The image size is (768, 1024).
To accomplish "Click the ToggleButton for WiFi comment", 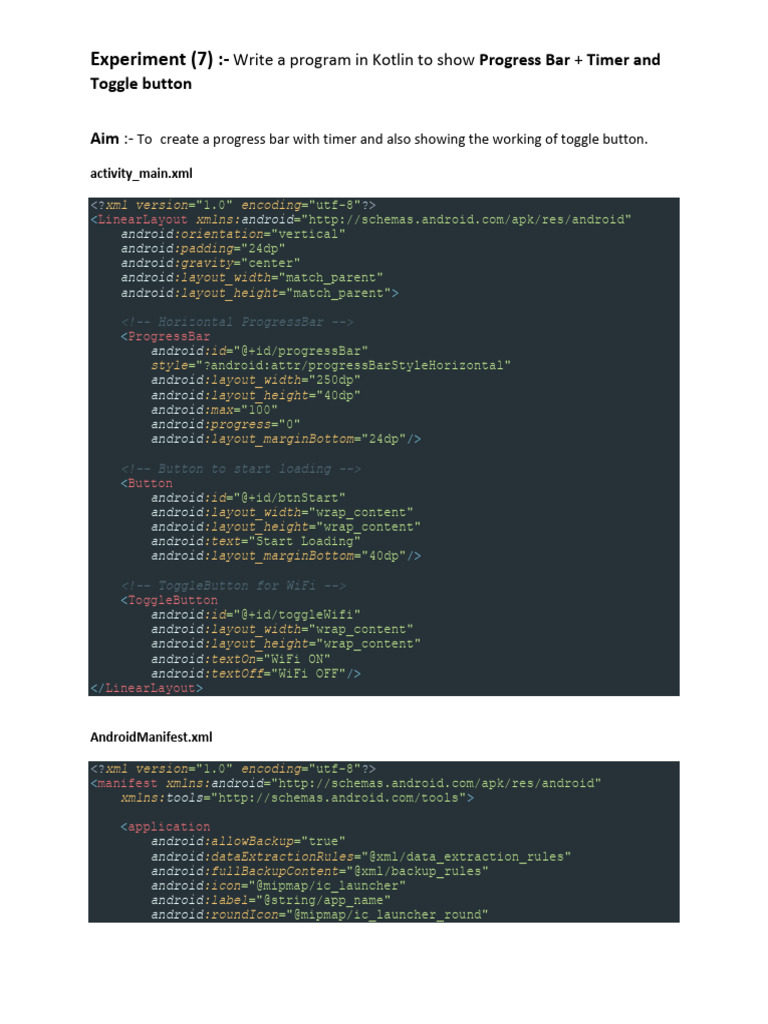I will coord(233,586).
